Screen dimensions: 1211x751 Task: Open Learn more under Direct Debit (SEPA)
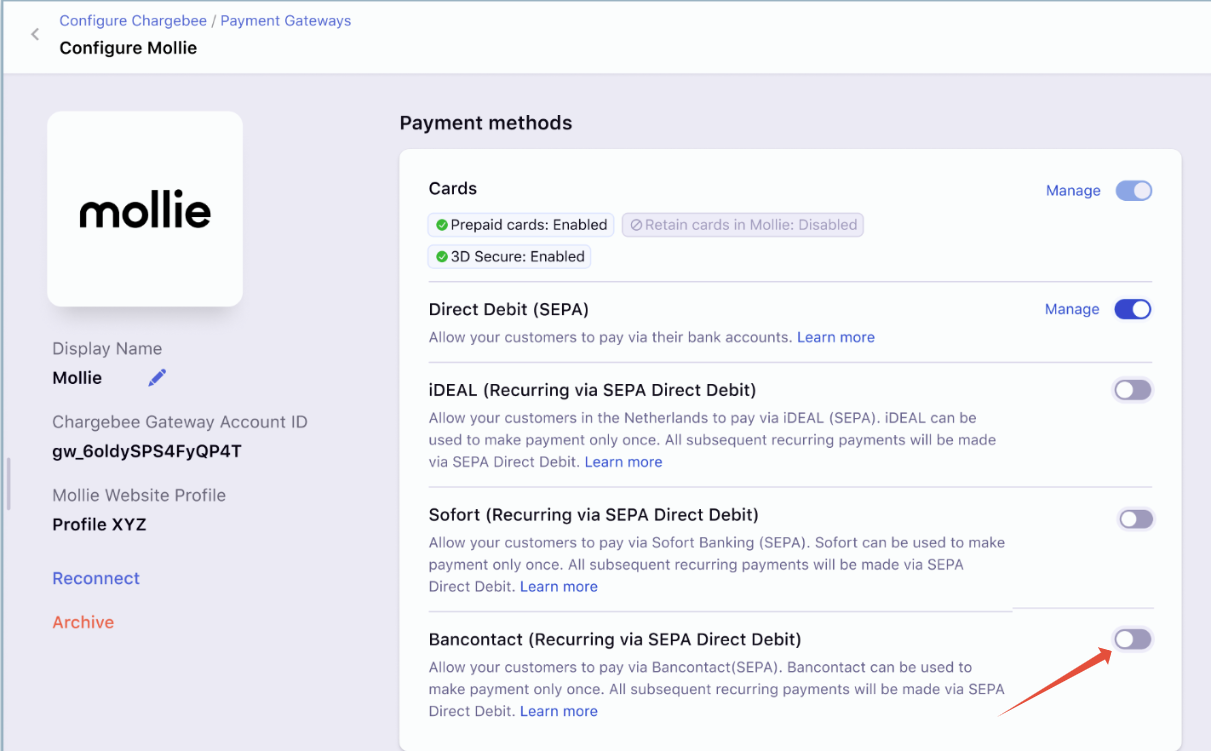[x=836, y=337]
